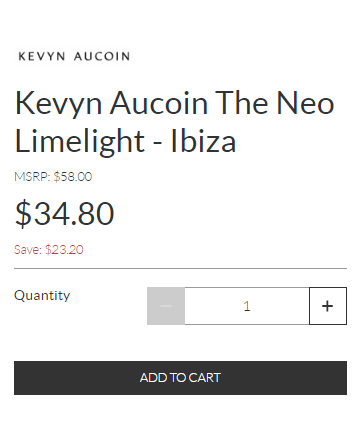Focus the number box between minus and plus

pos(247,306)
